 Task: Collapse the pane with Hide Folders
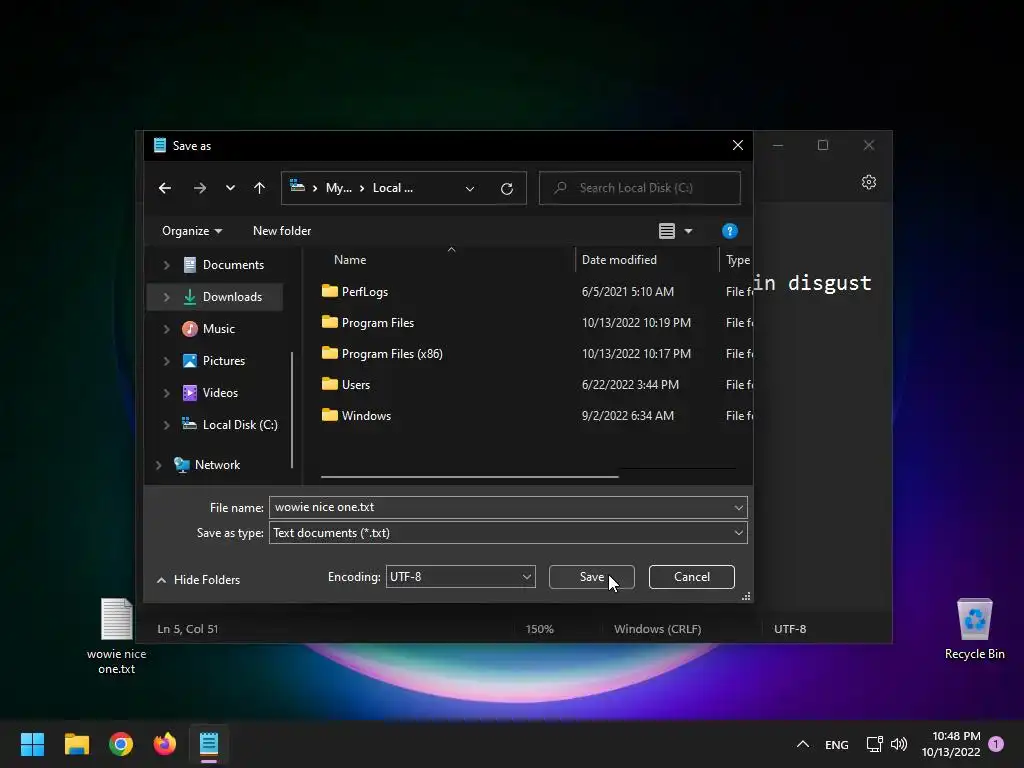coord(199,580)
